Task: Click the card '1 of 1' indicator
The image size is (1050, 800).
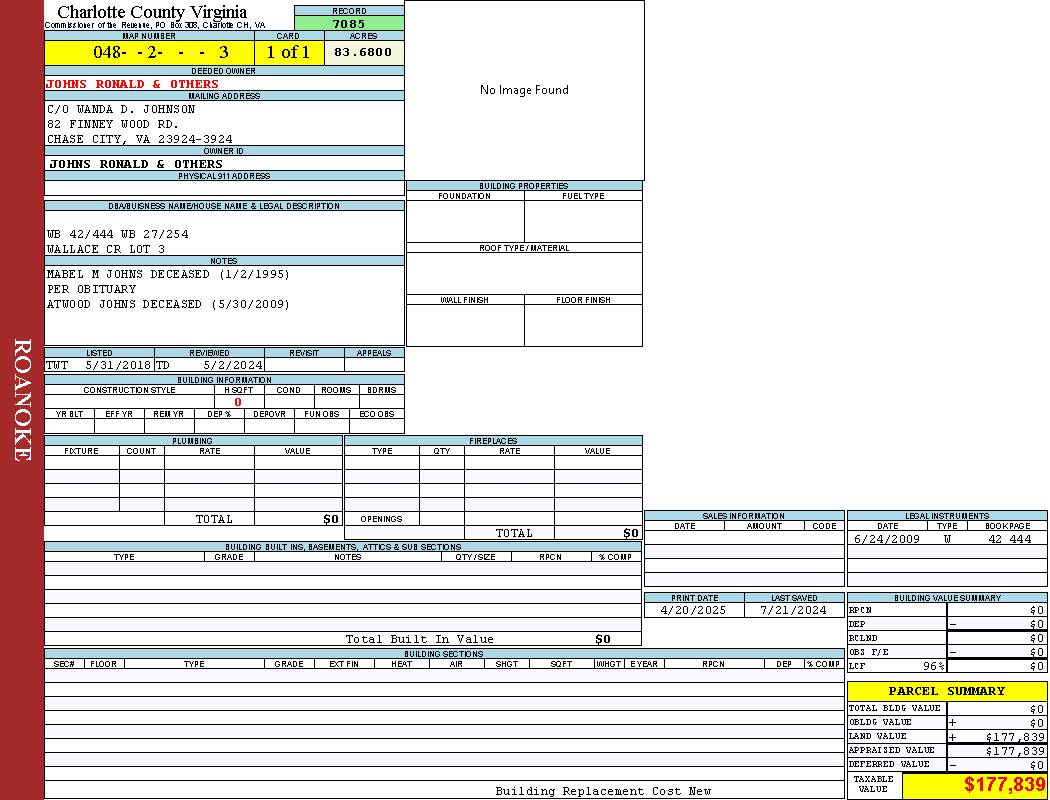Action: coord(288,52)
